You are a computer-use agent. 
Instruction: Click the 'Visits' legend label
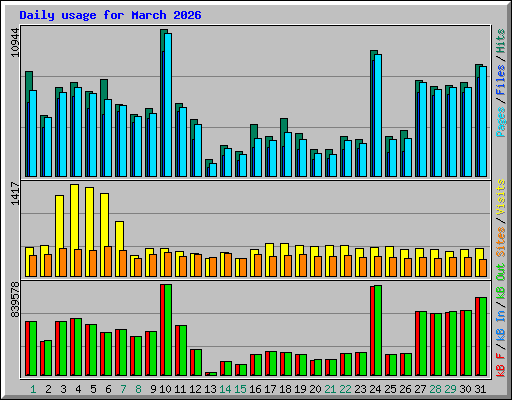click(500, 197)
